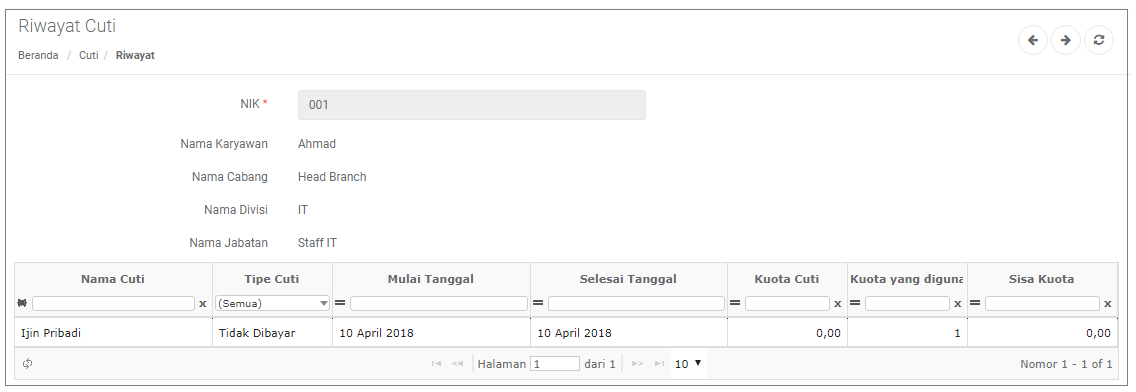Click the Halaman page number field
Image resolution: width=1136 pixels, height=392 pixels.
point(555,364)
